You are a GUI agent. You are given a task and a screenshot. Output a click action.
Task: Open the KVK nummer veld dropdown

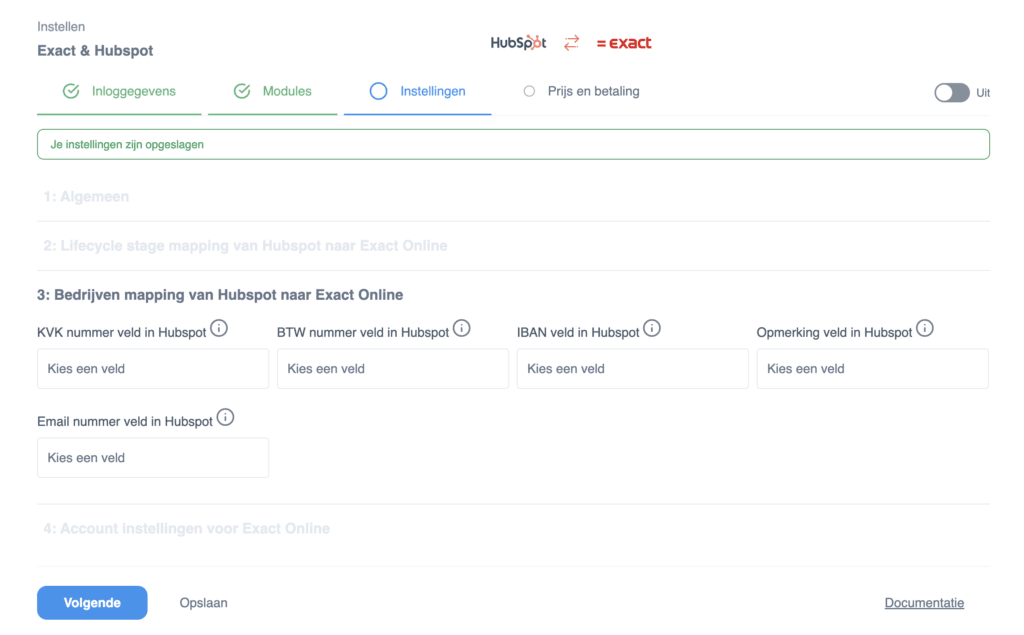153,369
